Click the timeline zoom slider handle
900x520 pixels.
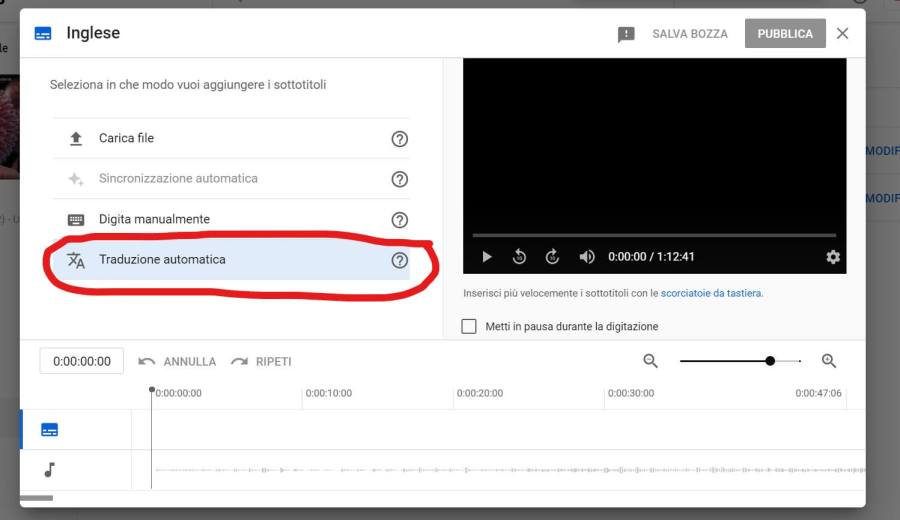coord(770,361)
